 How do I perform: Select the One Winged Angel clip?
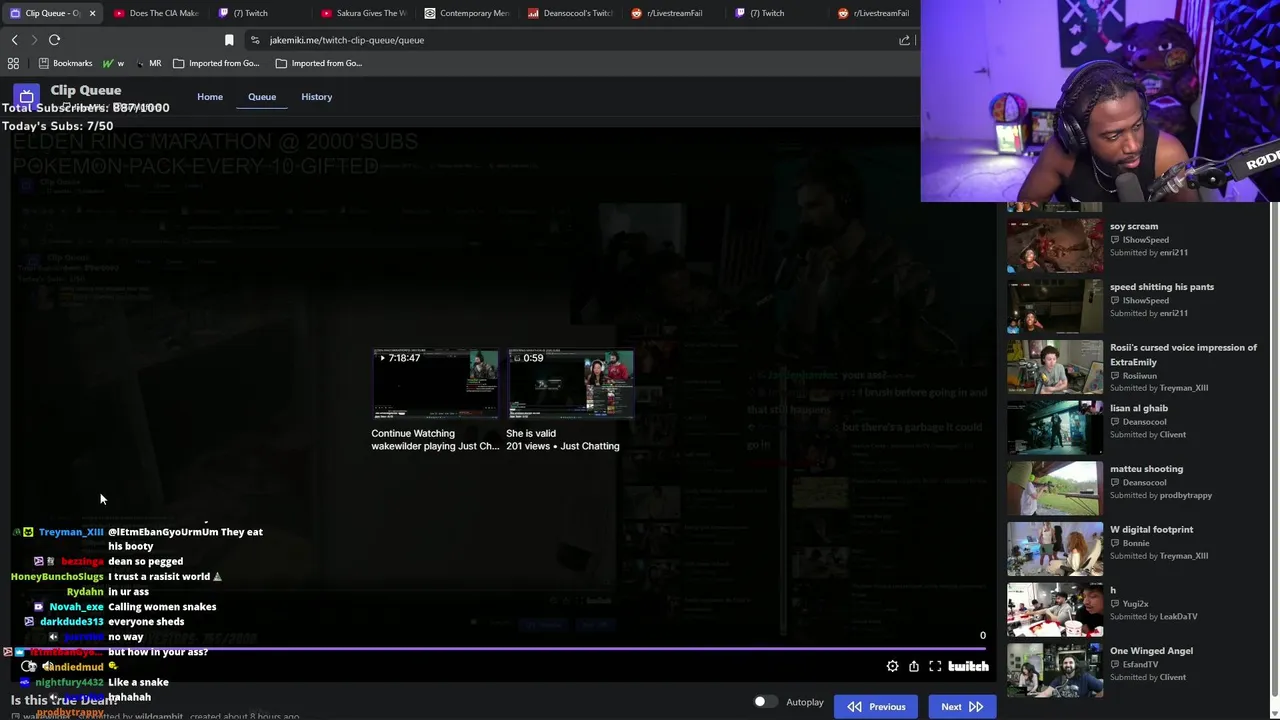tap(1136, 670)
